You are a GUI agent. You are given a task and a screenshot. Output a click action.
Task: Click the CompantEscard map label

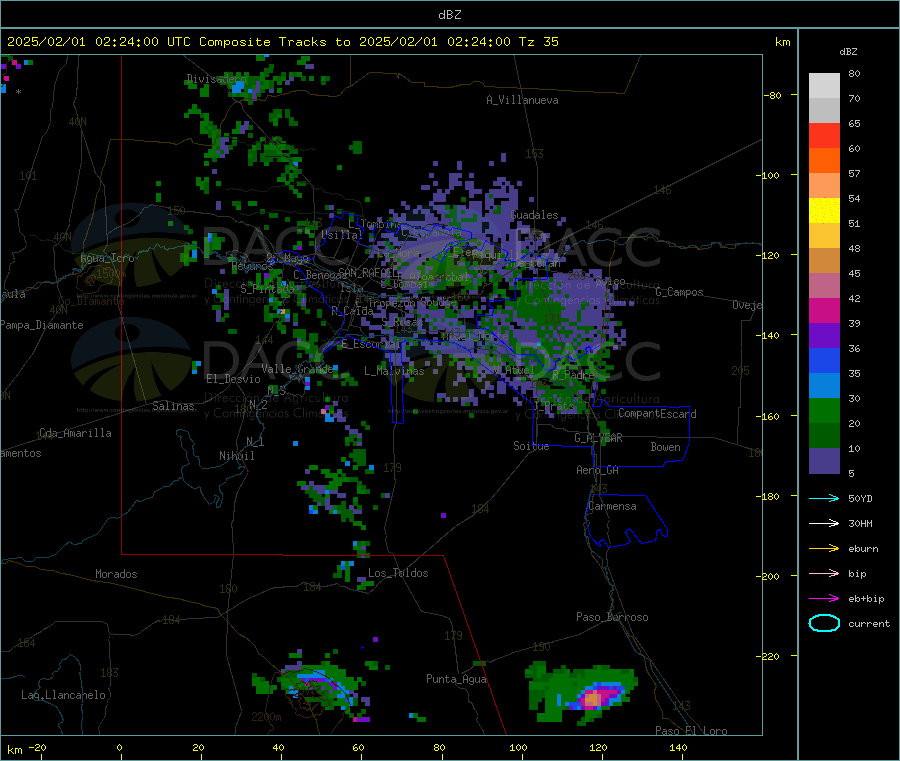[657, 414]
